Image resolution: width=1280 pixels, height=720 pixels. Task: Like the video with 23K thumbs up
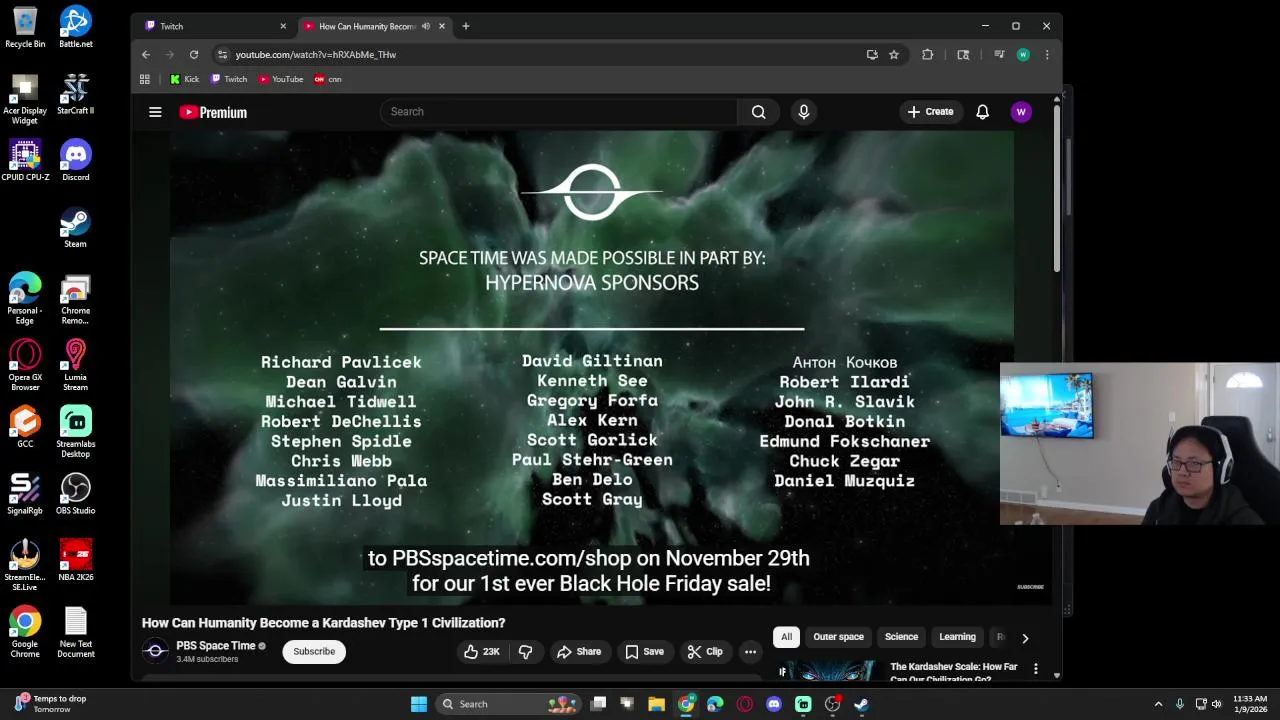[482, 652]
